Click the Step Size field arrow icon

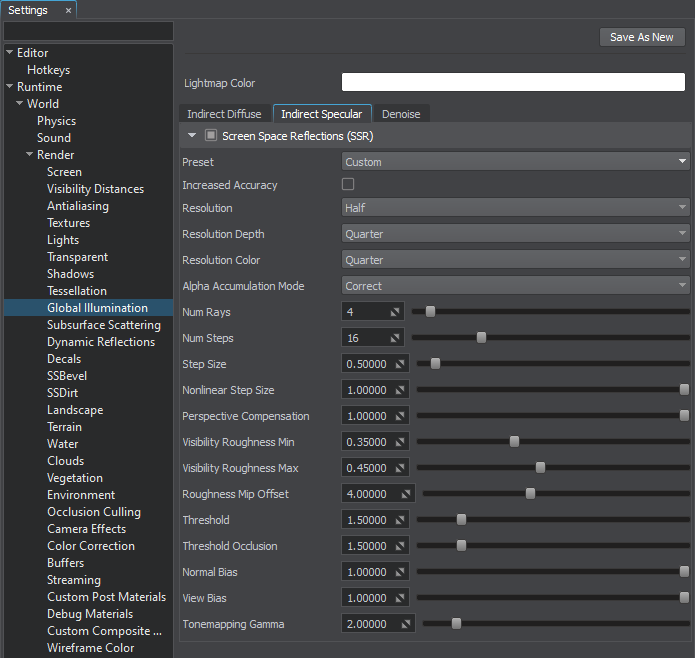pos(400,364)
